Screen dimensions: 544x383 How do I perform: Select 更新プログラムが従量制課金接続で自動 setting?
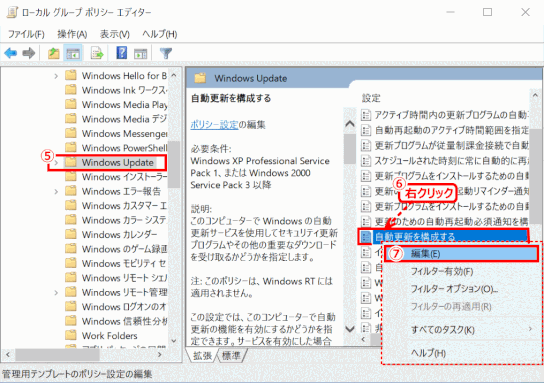452,145
